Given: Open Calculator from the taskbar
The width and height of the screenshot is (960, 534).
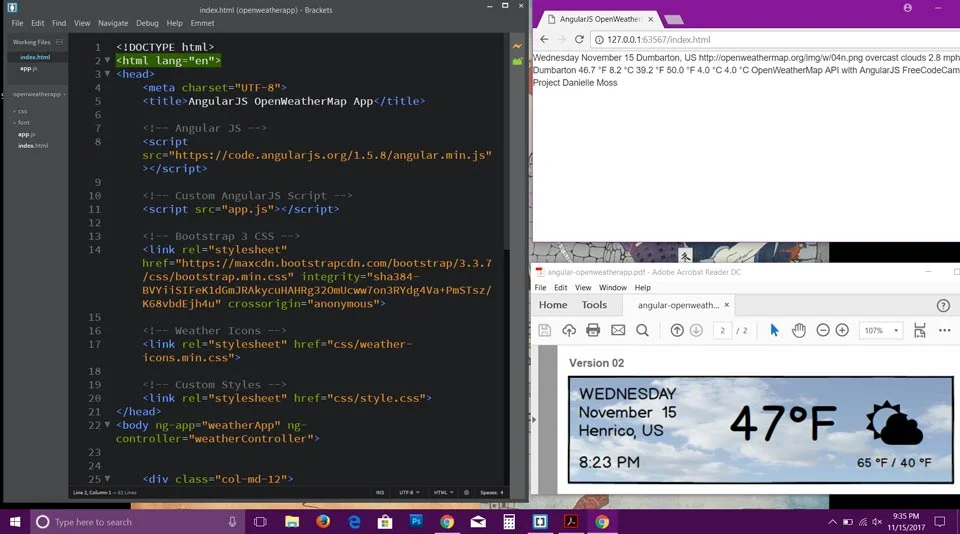Looking at the screenshot, I should click(x=509, y=522).
